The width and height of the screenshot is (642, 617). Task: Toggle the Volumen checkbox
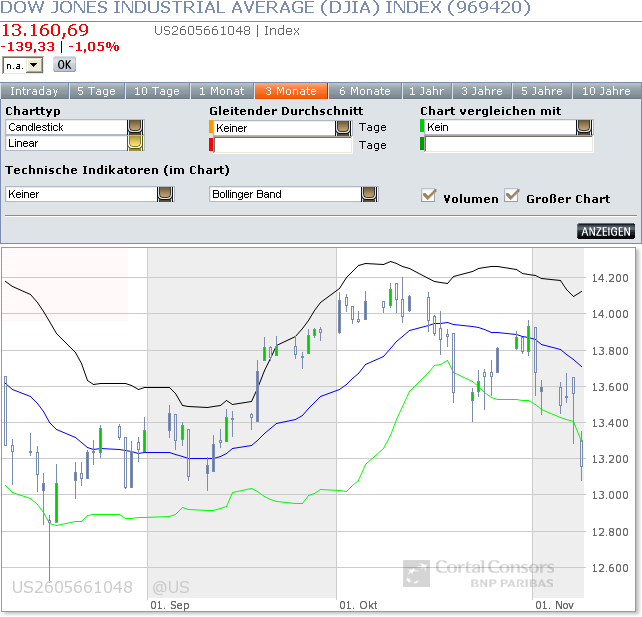[429, 195]
